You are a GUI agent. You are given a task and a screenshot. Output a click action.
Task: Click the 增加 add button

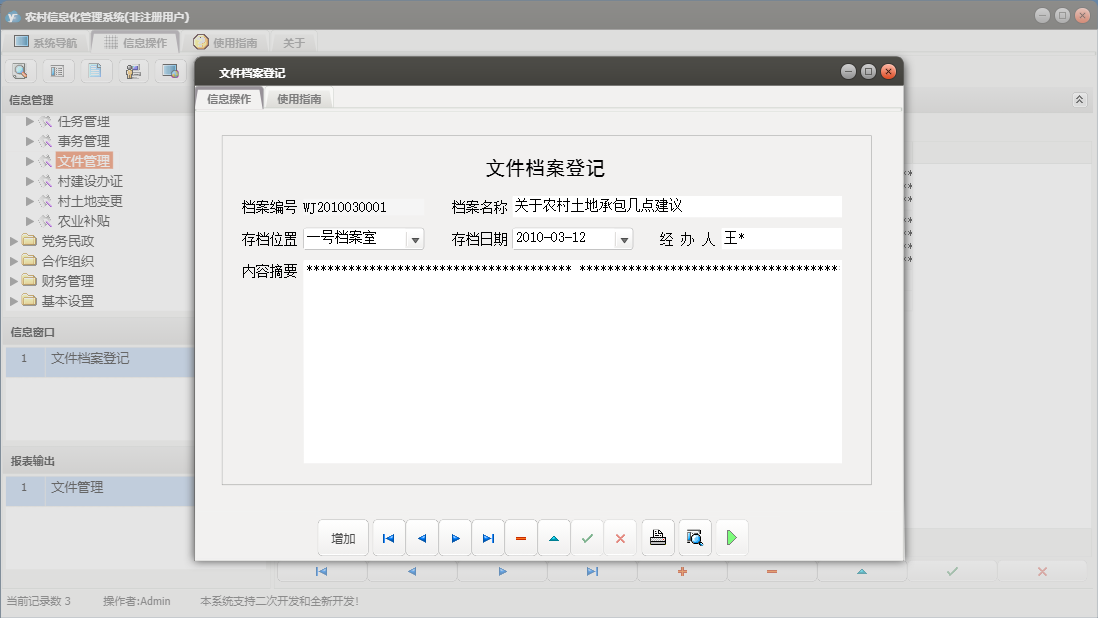[343, 537]
